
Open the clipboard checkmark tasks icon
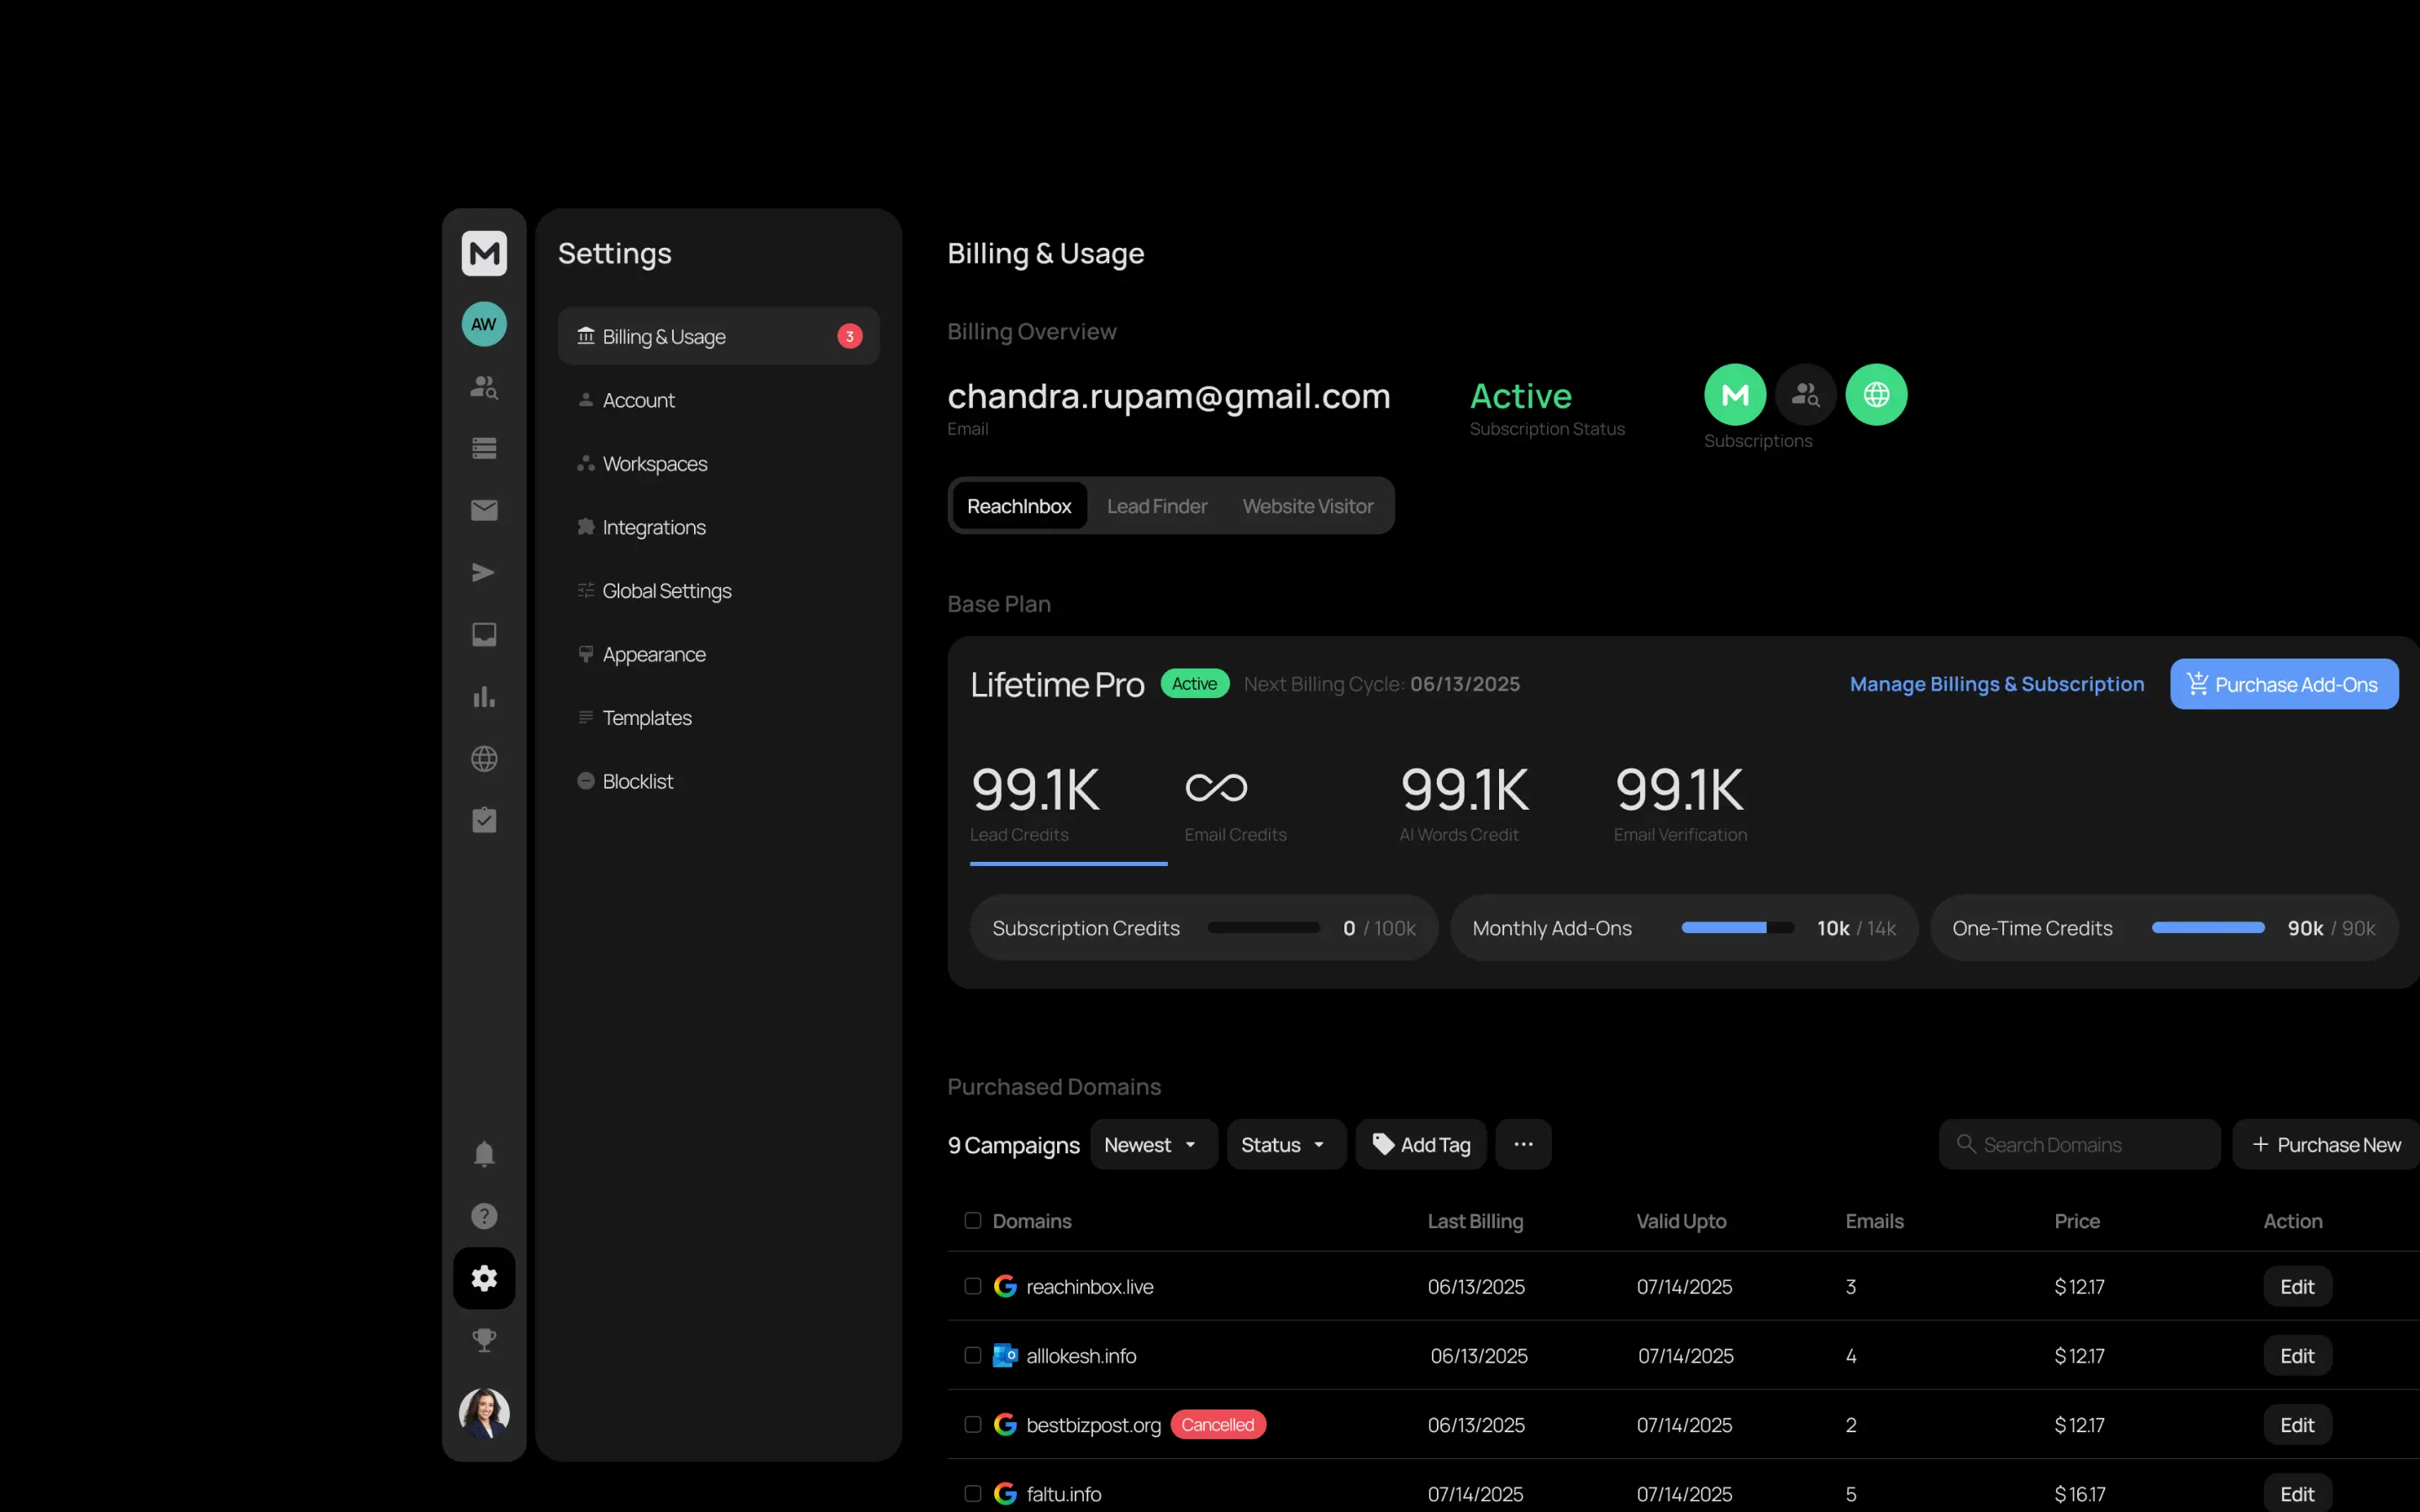pos(484,820)
